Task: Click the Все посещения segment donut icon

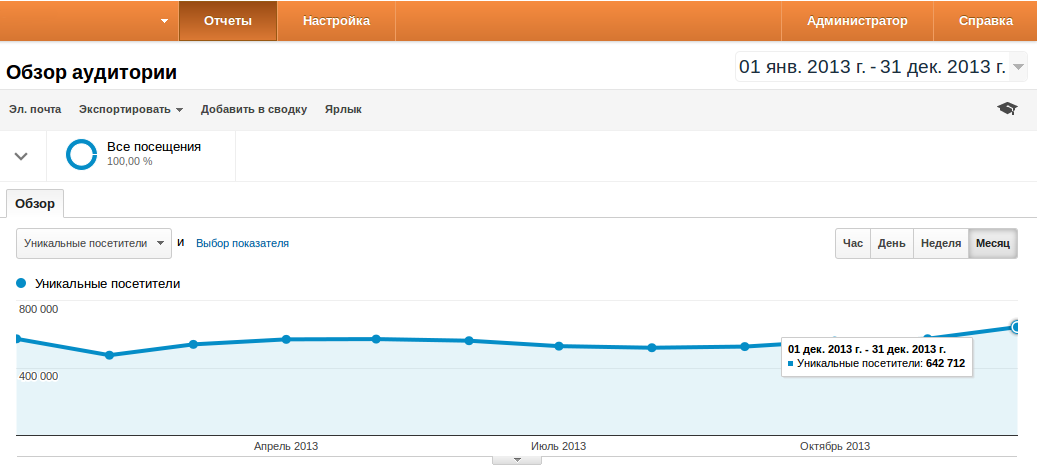Action: point(81,155)
